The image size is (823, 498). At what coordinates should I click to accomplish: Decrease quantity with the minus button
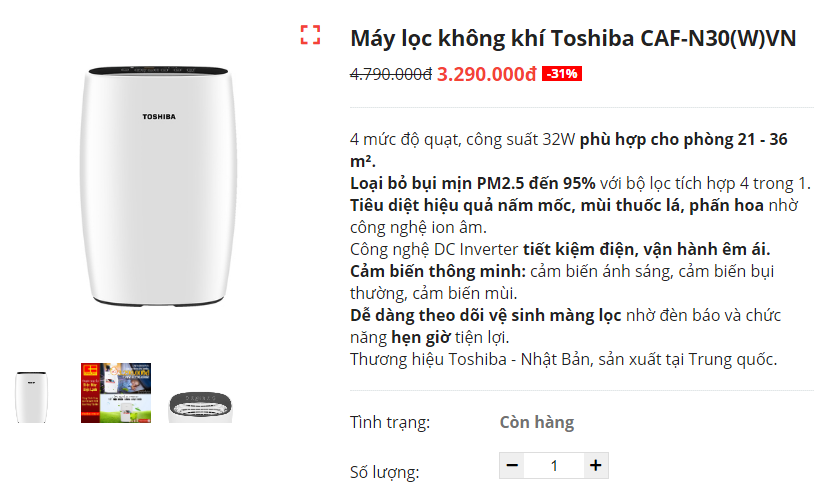[x=513, y=465]
